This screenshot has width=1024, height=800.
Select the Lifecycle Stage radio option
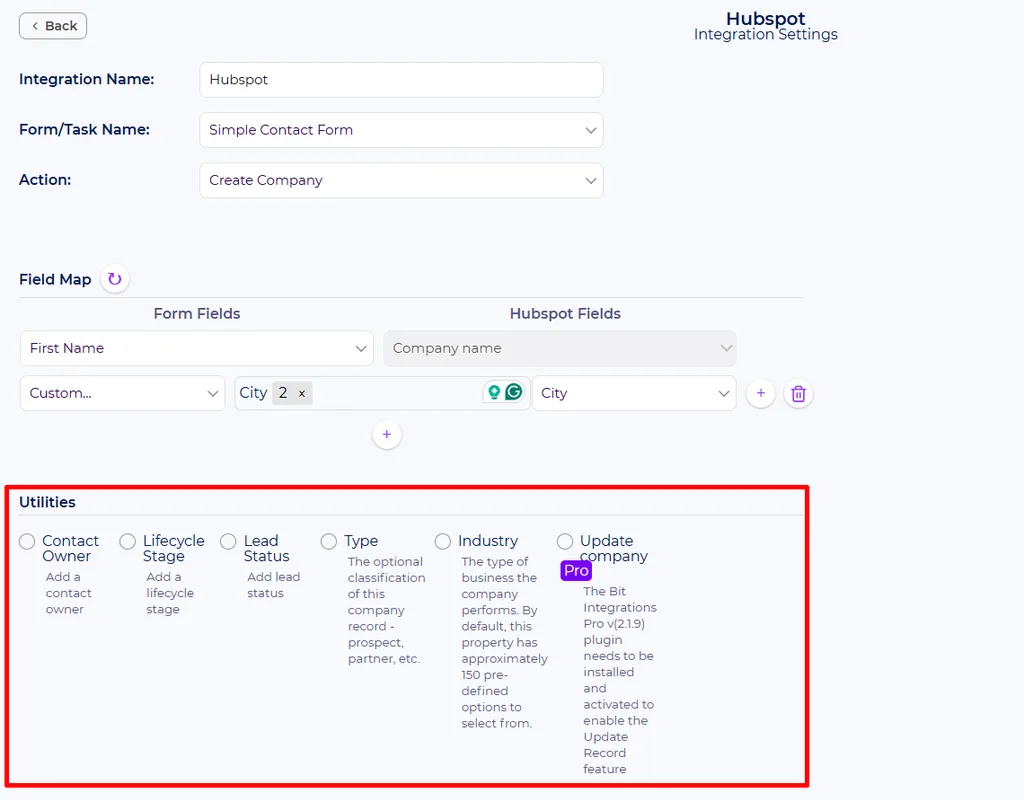tap(127, 541)
